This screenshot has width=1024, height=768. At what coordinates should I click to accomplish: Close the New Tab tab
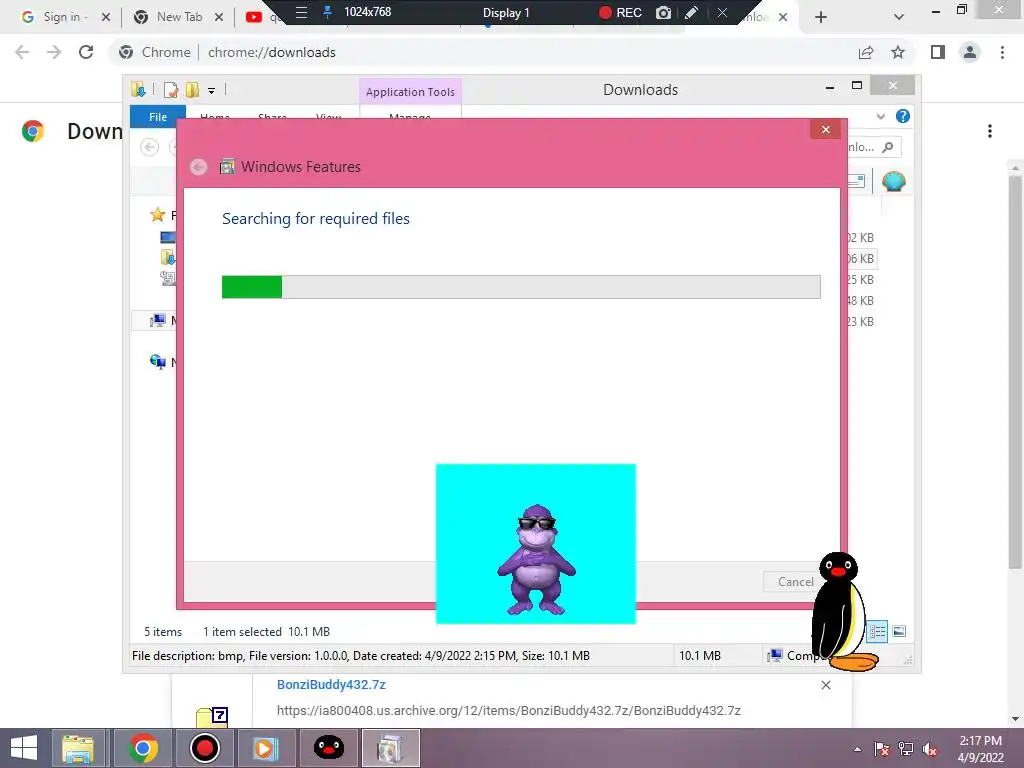[x=219, y=17]
